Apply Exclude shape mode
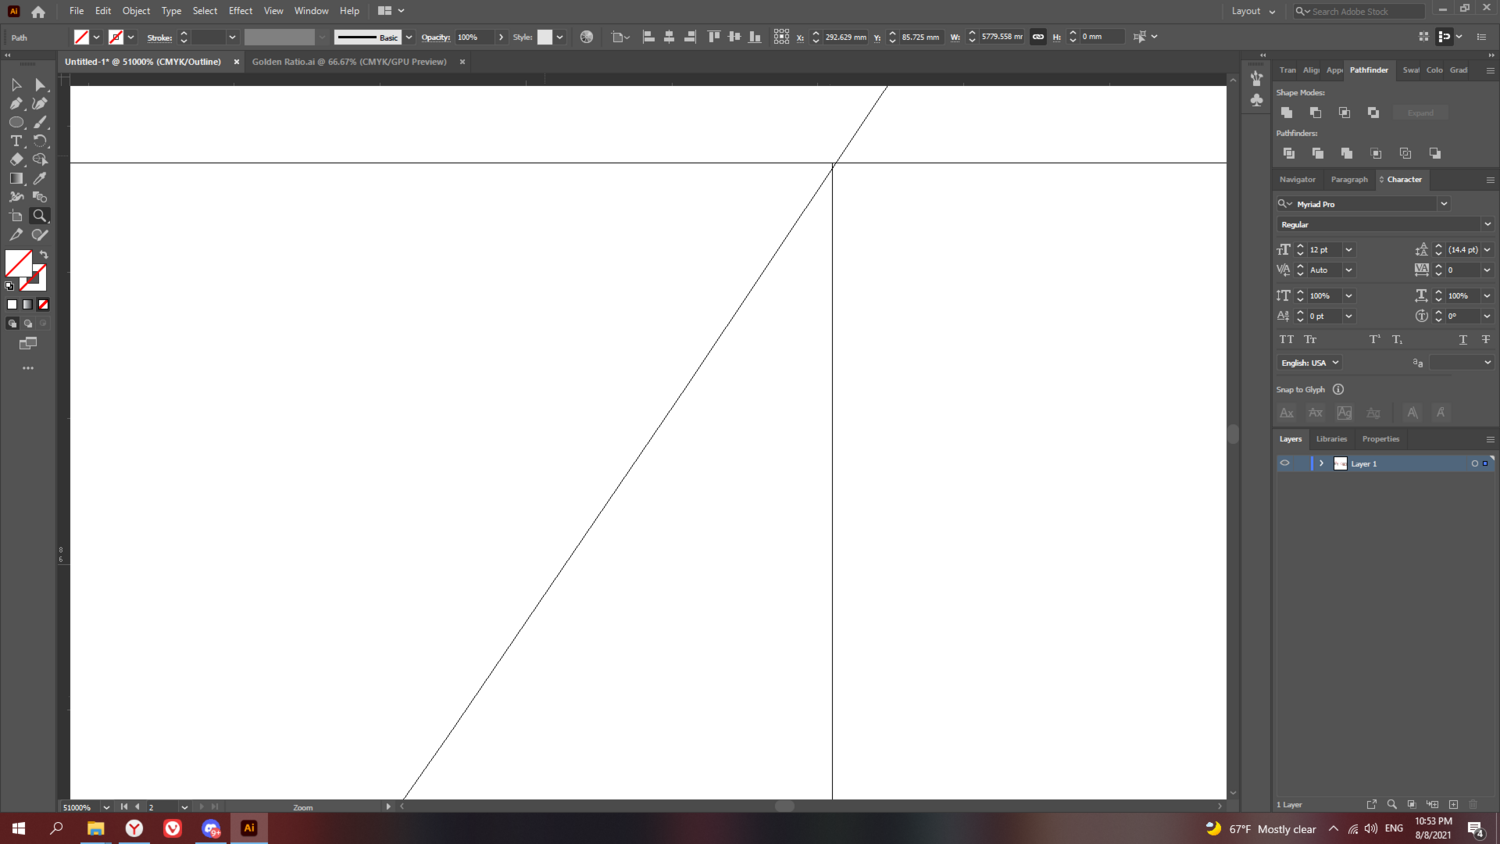 [x=1374, y=113]
